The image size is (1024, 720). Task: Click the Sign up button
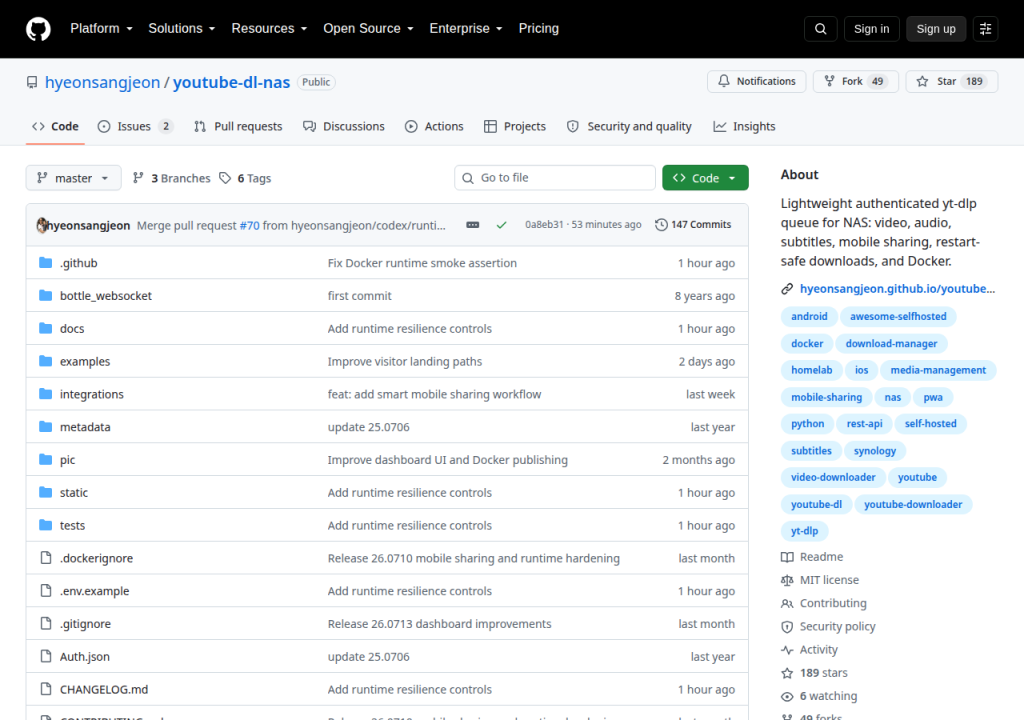click(x=936, y=29)
